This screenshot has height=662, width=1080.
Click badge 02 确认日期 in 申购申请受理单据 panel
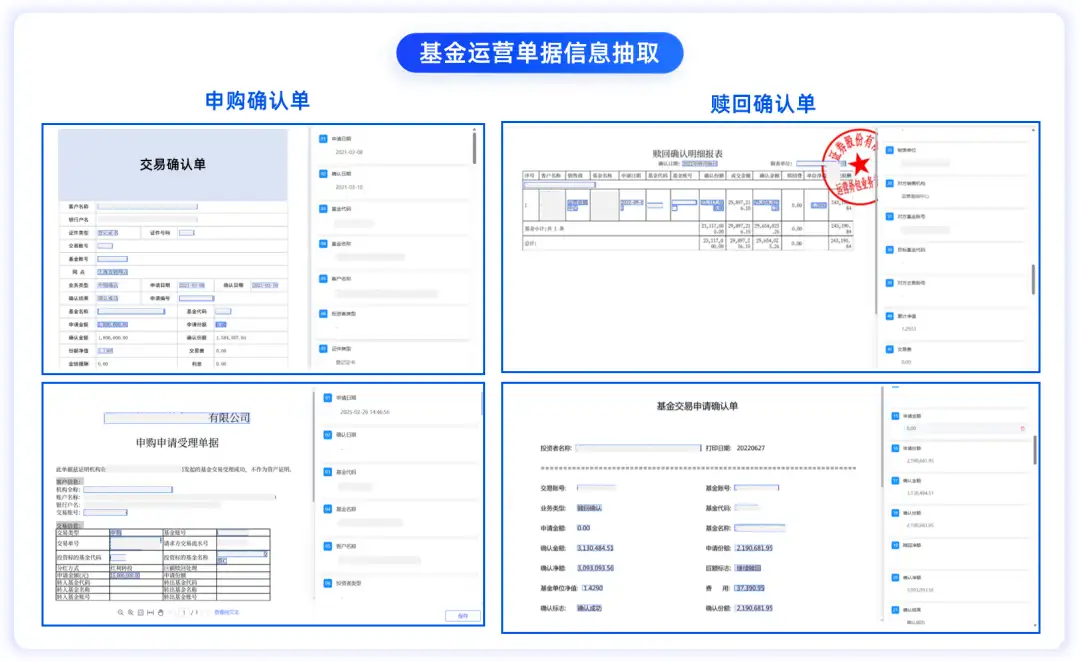[x=328, y=435]
